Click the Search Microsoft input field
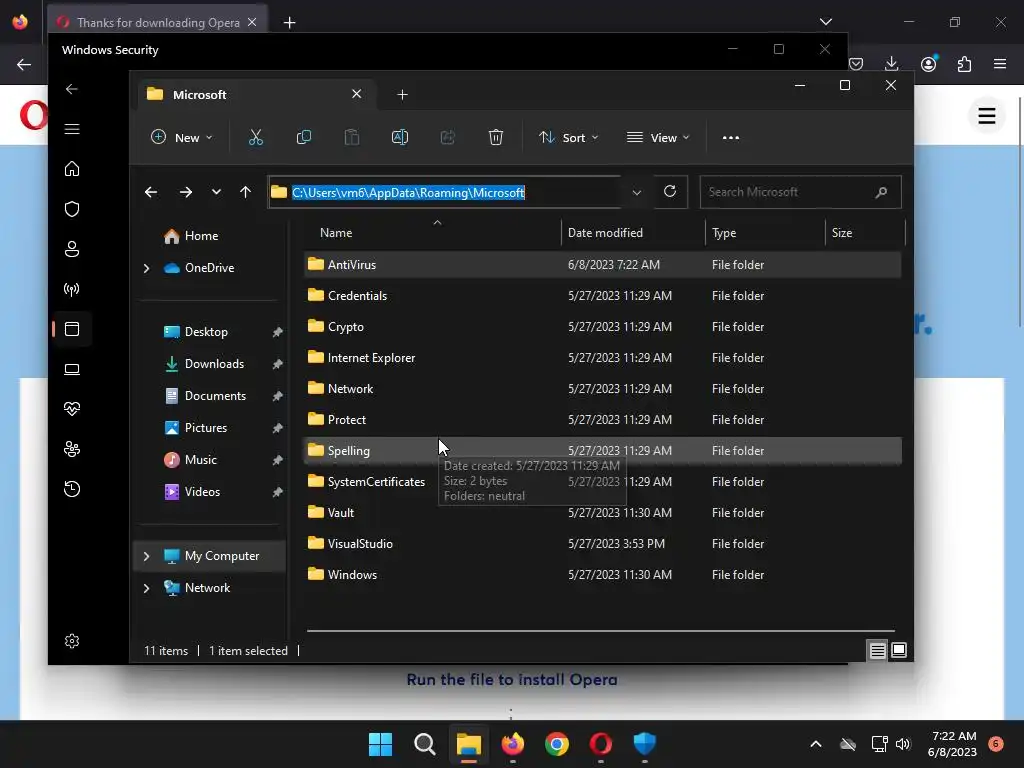The width and height of the screenshot is (1024, 768). click(x=801, y=192)
